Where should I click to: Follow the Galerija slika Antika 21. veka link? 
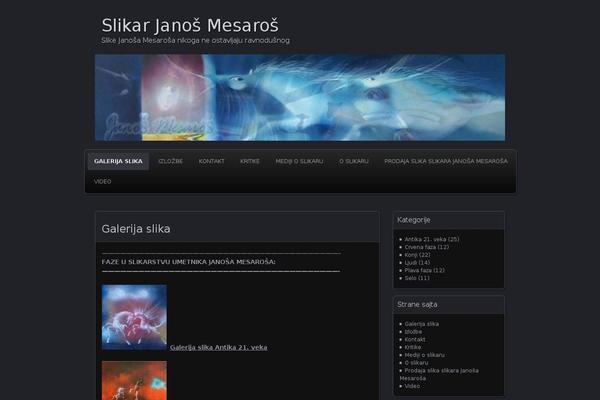[x=218, y=347]
